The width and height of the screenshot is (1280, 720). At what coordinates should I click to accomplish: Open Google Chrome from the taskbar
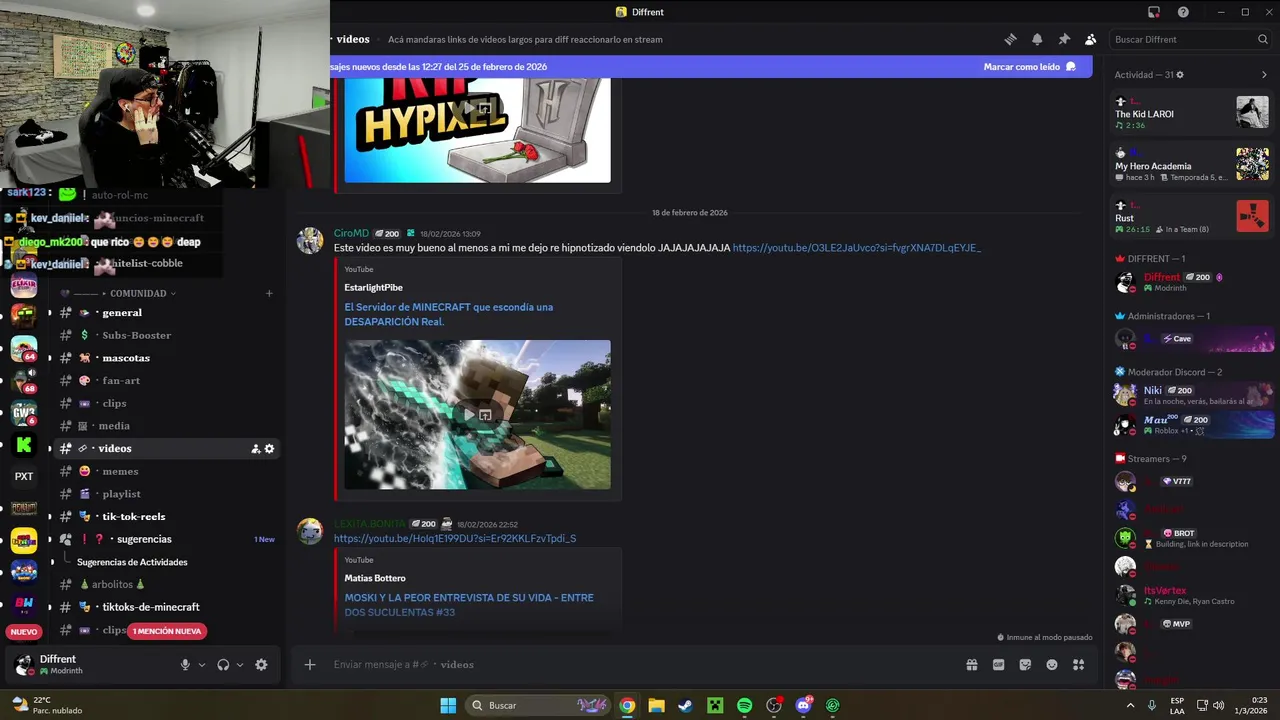pyautogui.click(x=627, y=705)
